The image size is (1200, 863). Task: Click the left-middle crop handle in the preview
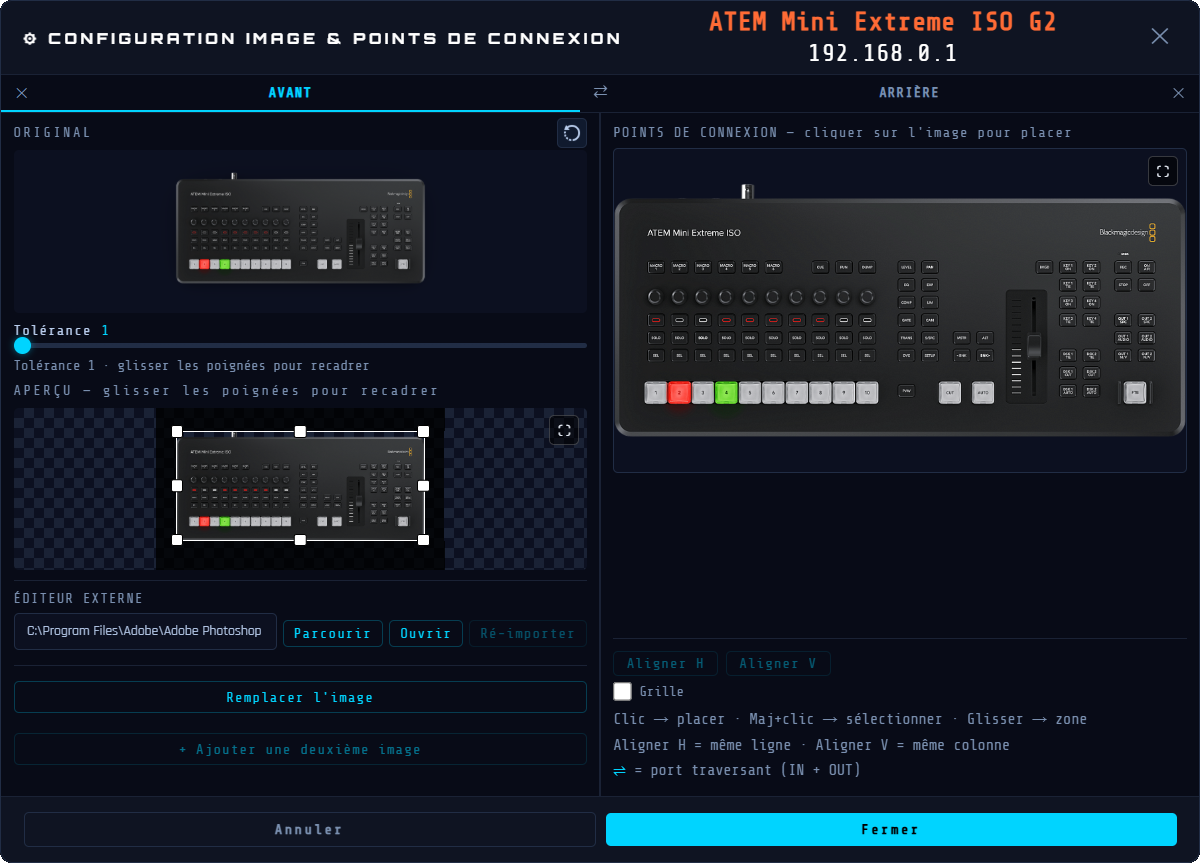point(177,486)
